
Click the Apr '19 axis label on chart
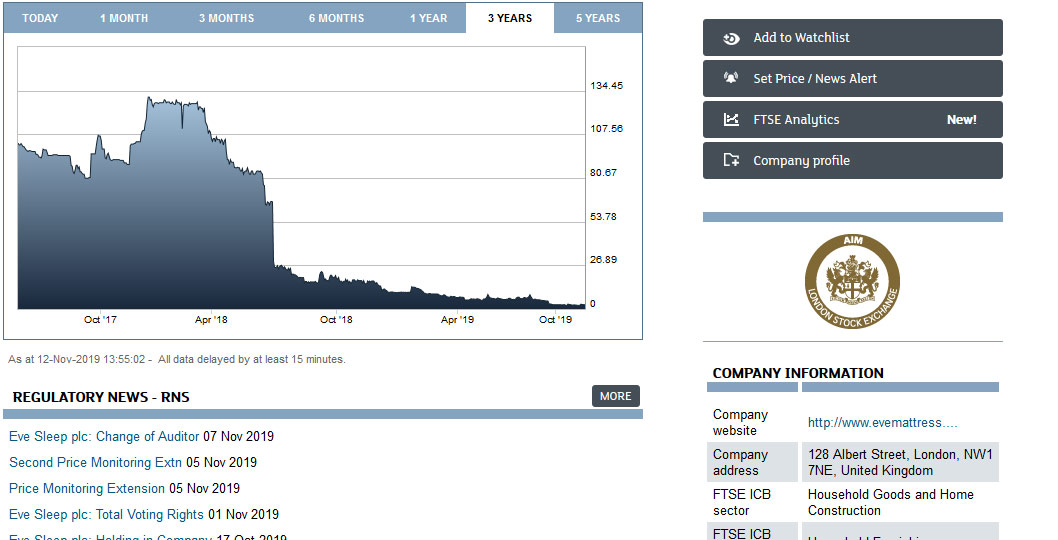tap(457, 319)
